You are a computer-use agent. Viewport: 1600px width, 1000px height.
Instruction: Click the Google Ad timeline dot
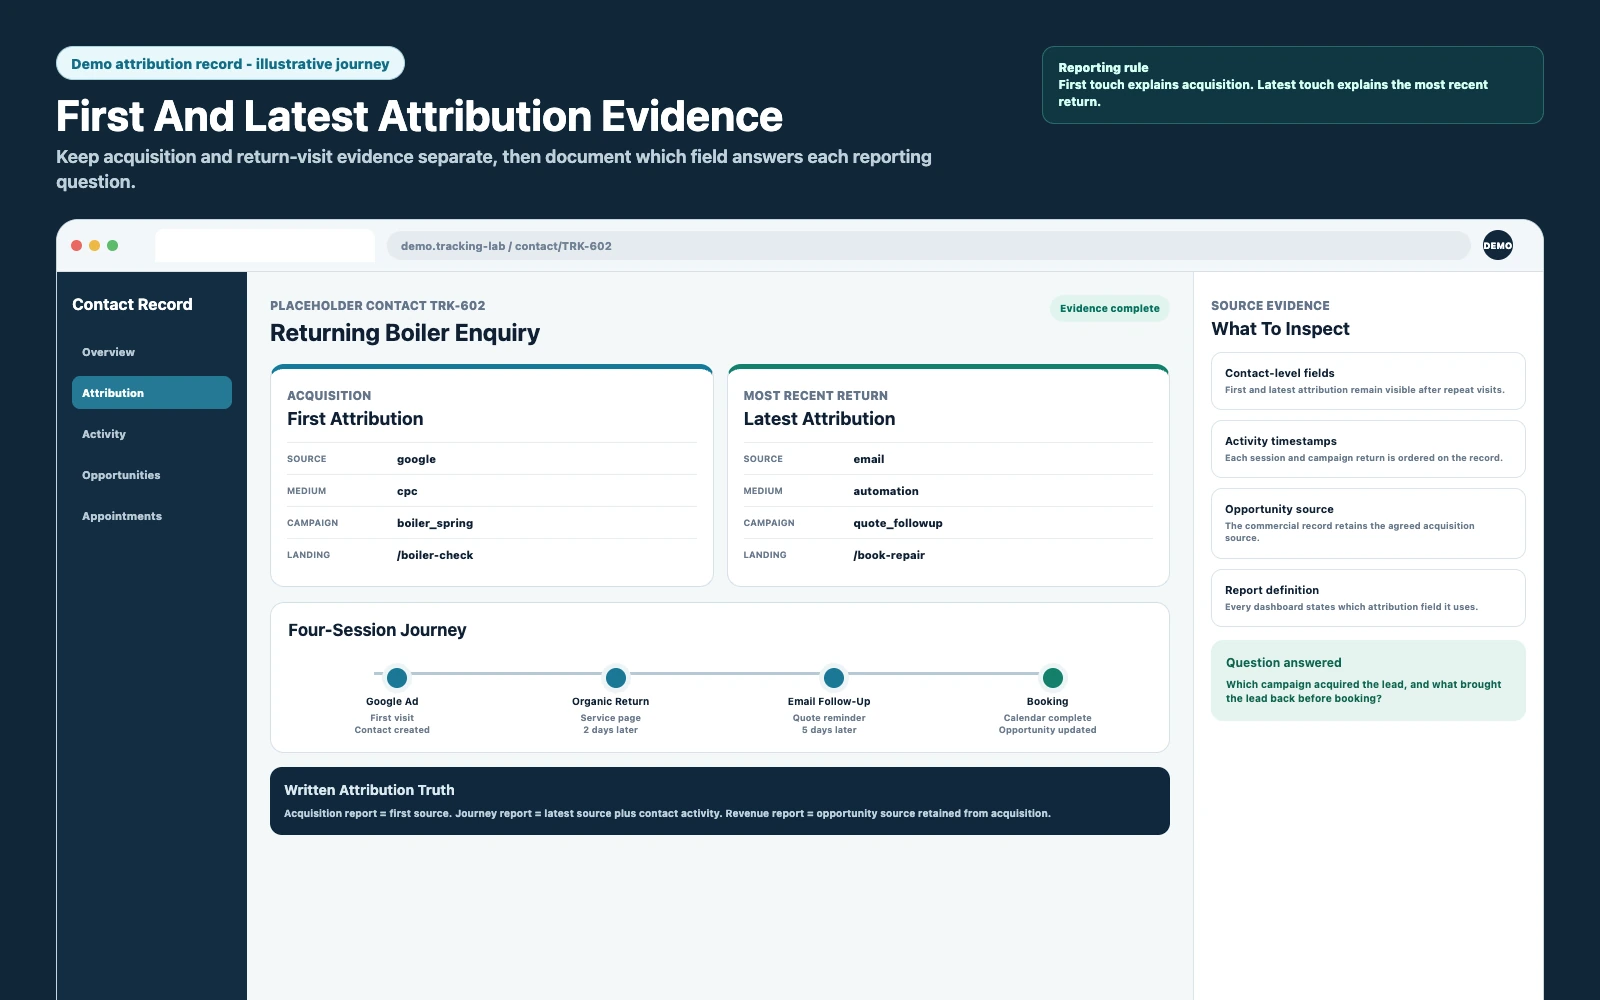click(x=397, y=677)
